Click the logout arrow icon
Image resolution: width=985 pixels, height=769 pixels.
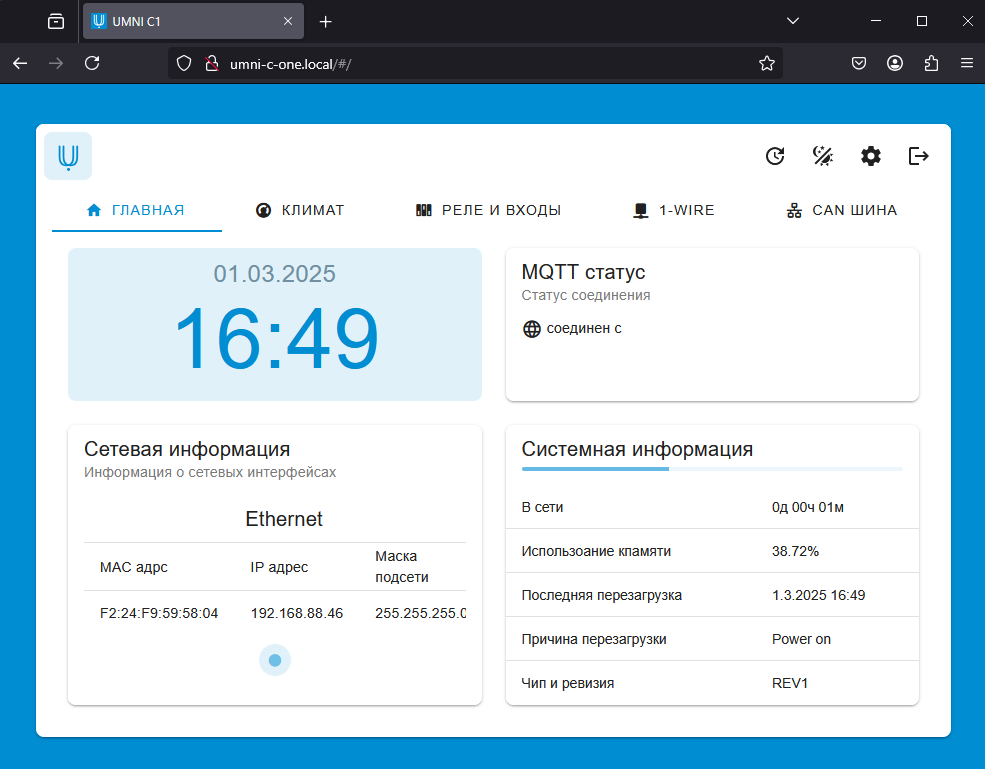919,156
